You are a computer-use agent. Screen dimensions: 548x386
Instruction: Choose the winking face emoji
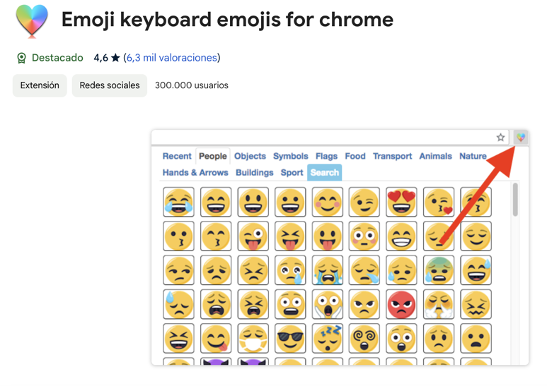[x=365, y=202]
